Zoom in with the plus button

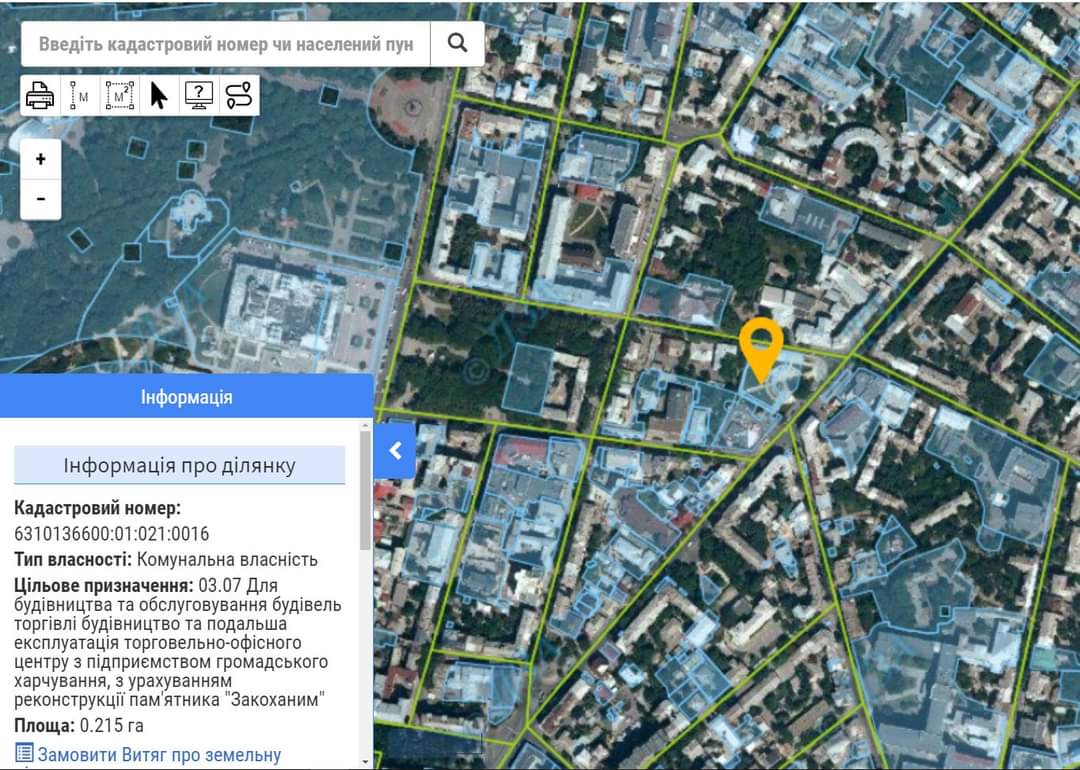click(x=41, y=159)
